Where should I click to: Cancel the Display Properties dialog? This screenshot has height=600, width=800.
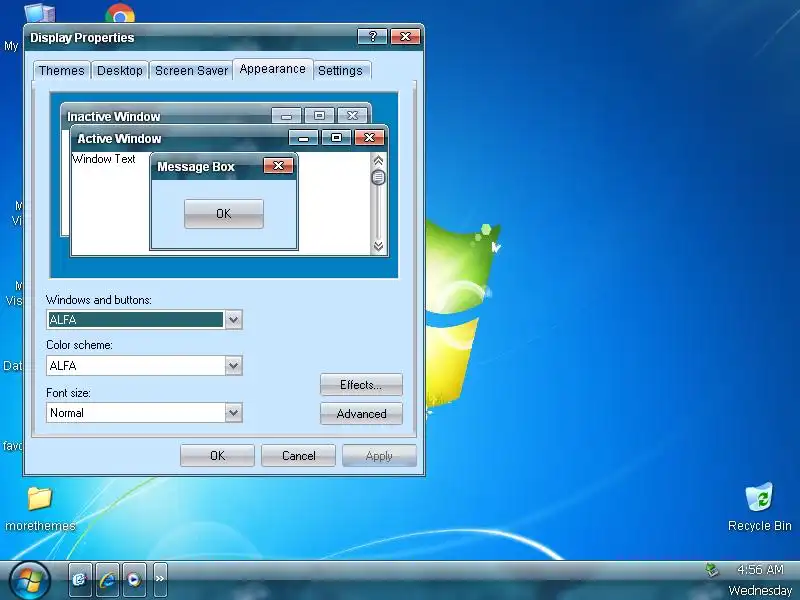click(x=298, y=456)
